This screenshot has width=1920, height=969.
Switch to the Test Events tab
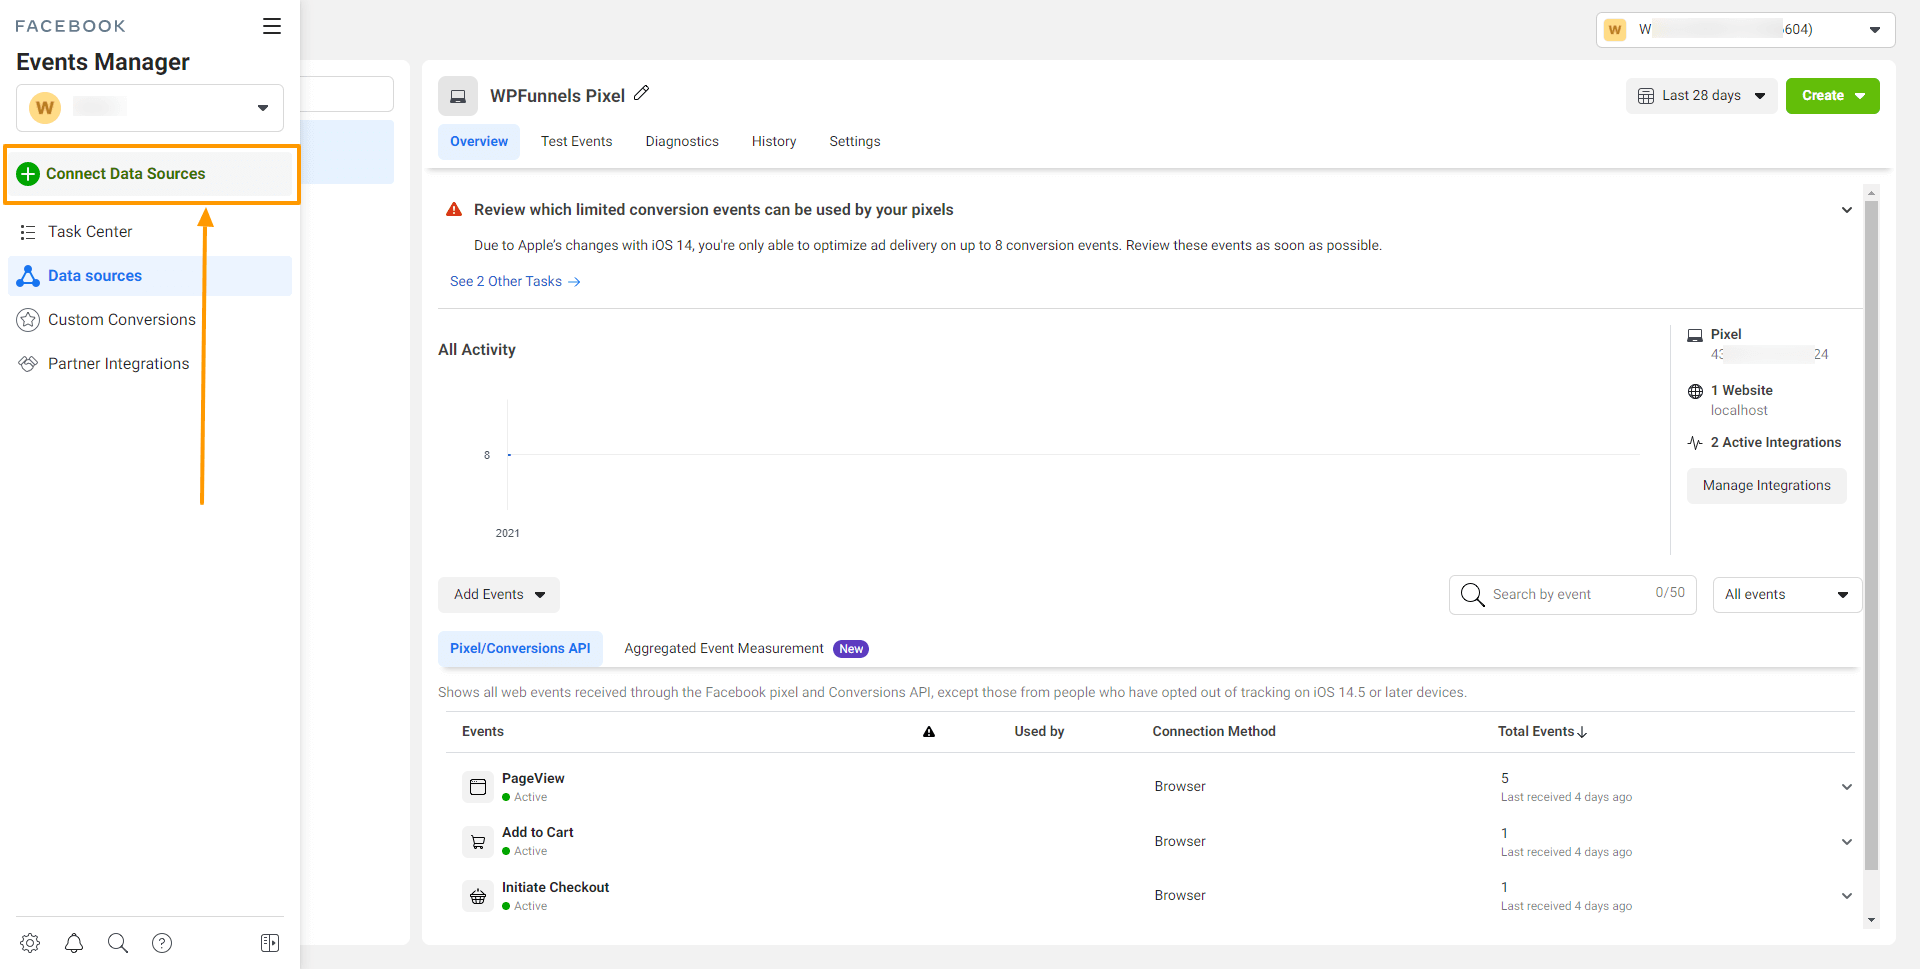coord(577,142)
